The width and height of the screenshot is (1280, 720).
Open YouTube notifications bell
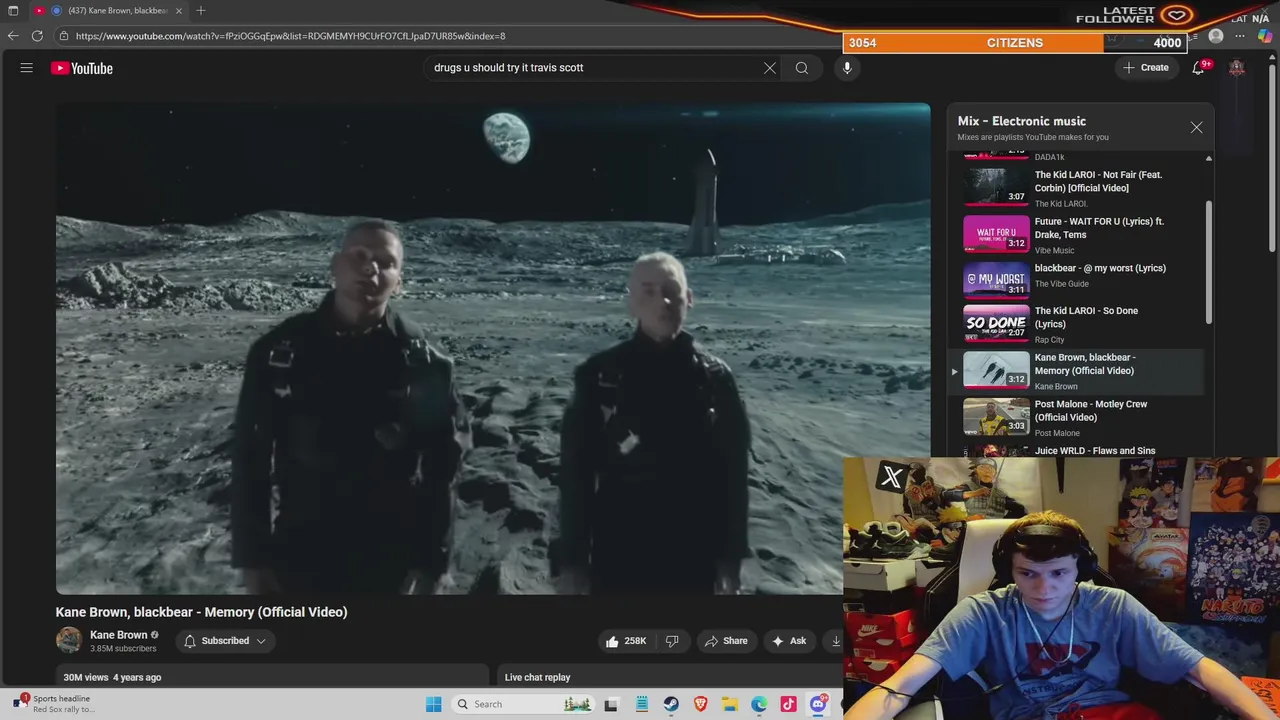1198,68
